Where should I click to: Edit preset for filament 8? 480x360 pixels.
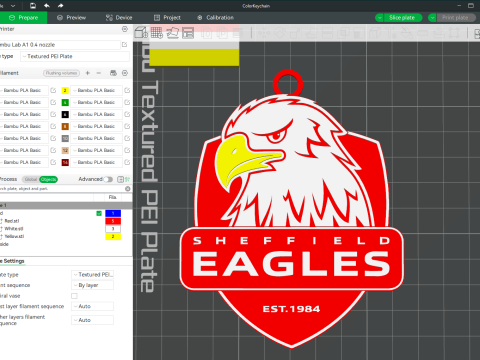coord(127,126)
